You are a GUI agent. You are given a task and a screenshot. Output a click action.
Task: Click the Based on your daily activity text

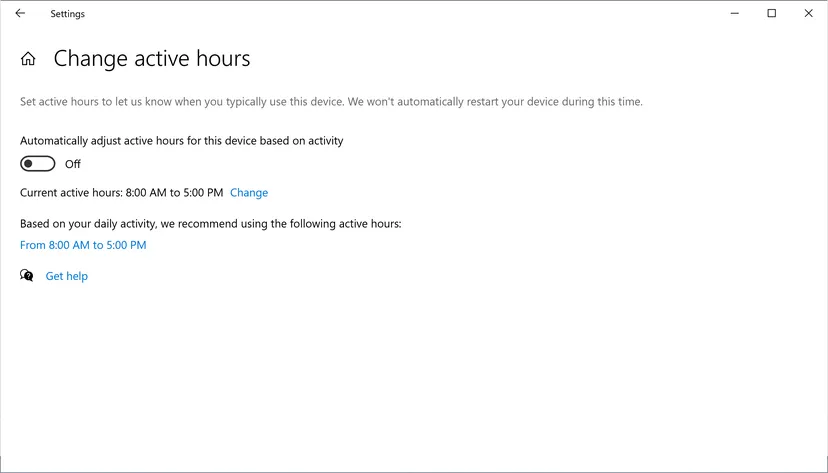tap(210, 224)
